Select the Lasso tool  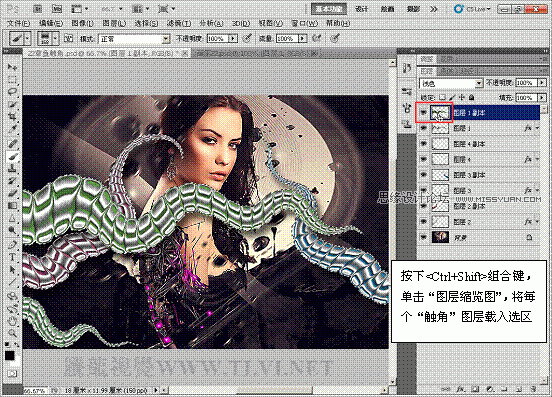12,92
